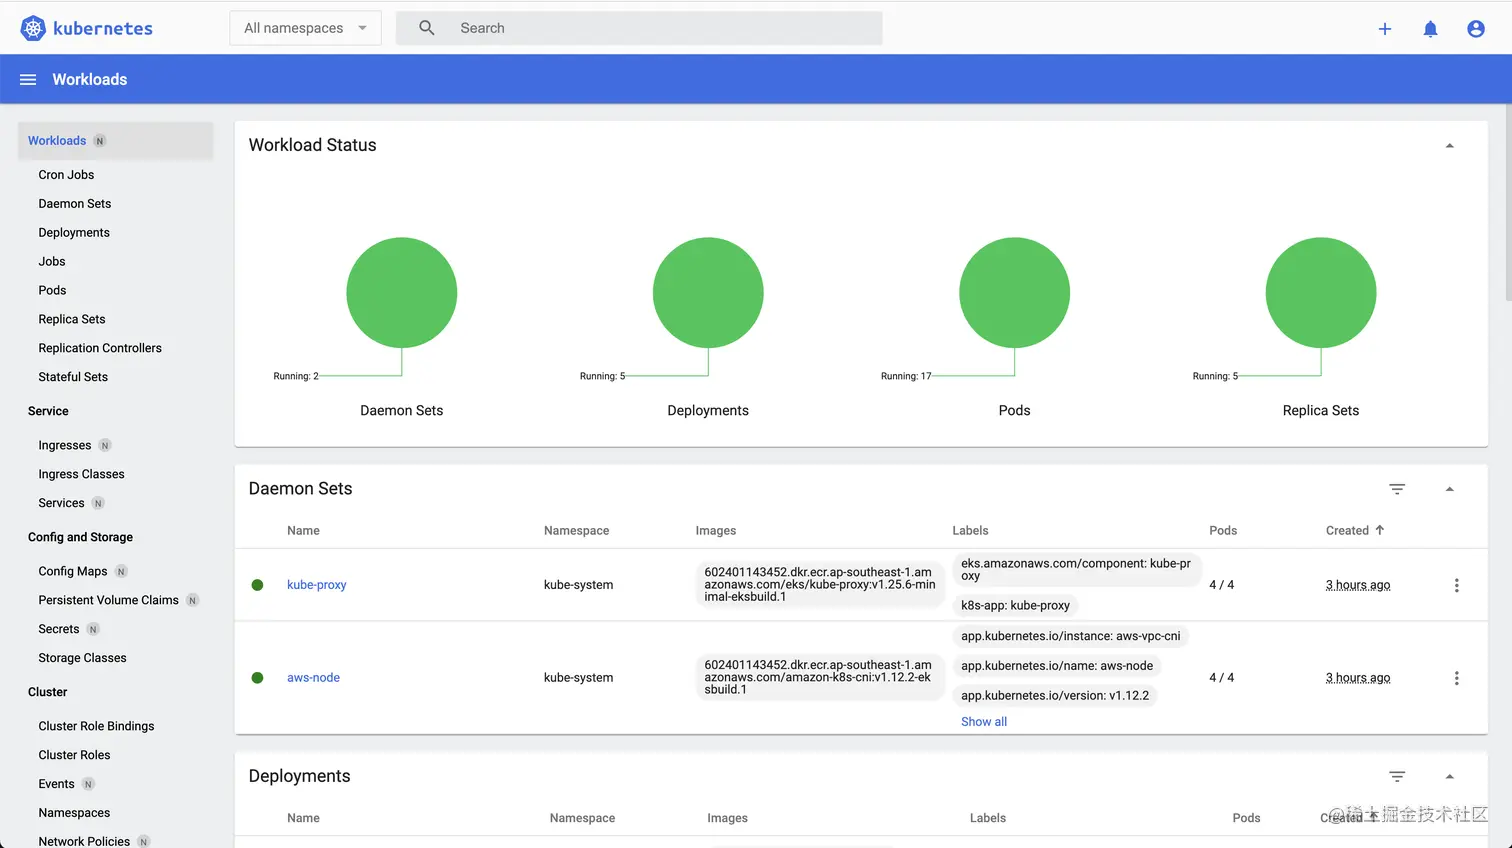This screenshot has height=848, width=1512.
Task: Click the Cluster sidebar heading
Action: pos(47,693)
